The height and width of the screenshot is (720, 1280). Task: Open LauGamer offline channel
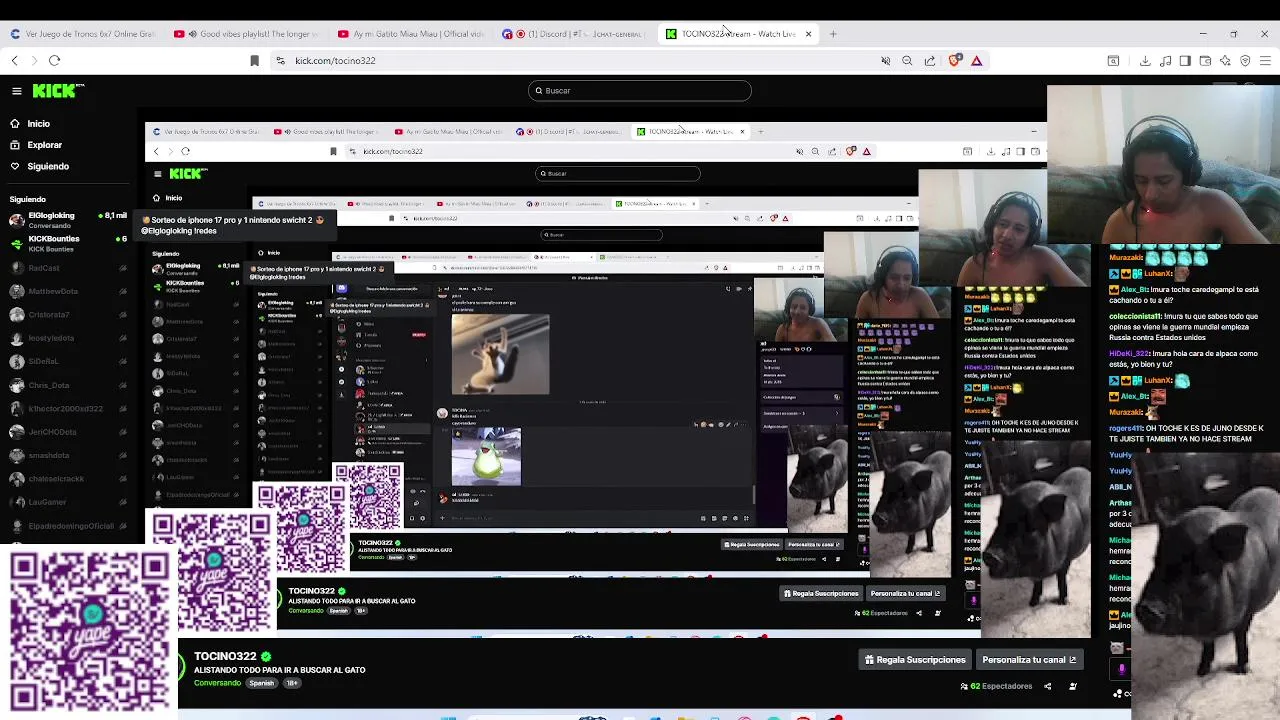[66, 502]
